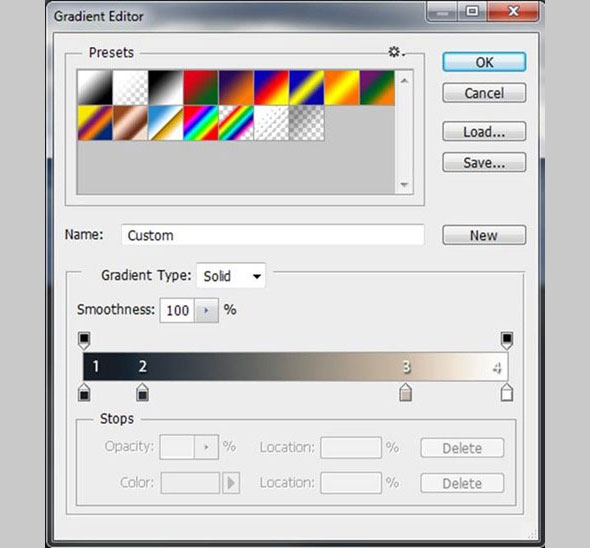
Task: Select the transparent stripes preset
Action: [x=271, y=123]
